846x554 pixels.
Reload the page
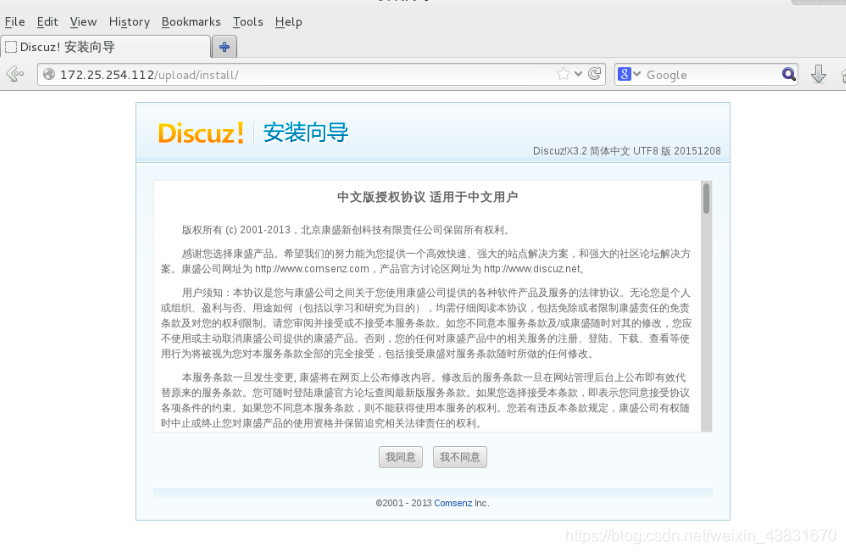pyautogui.click(x=595, y=74)
